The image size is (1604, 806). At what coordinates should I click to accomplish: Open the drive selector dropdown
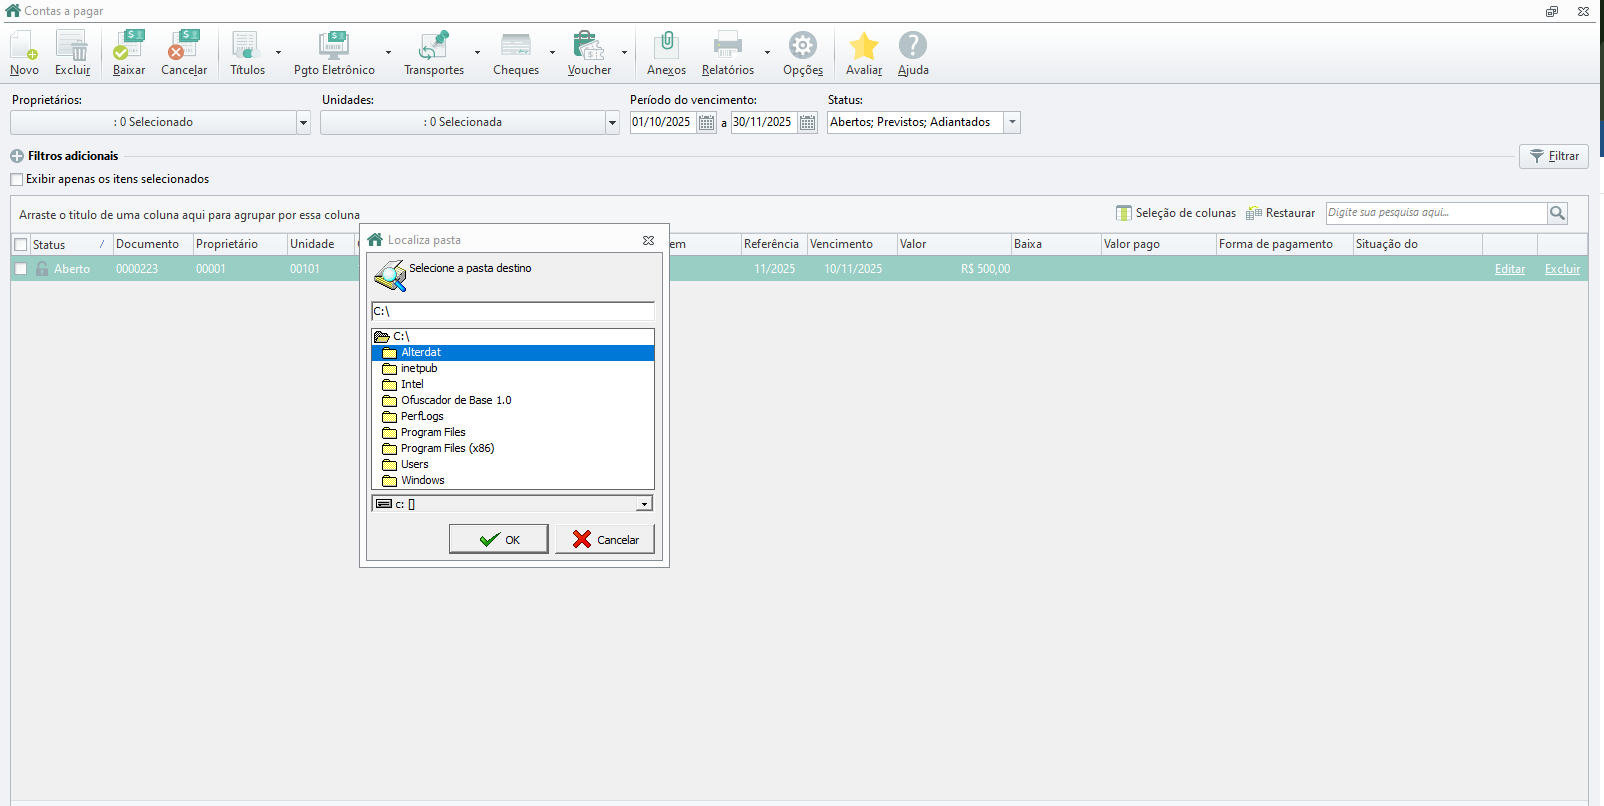click(644, 504)
